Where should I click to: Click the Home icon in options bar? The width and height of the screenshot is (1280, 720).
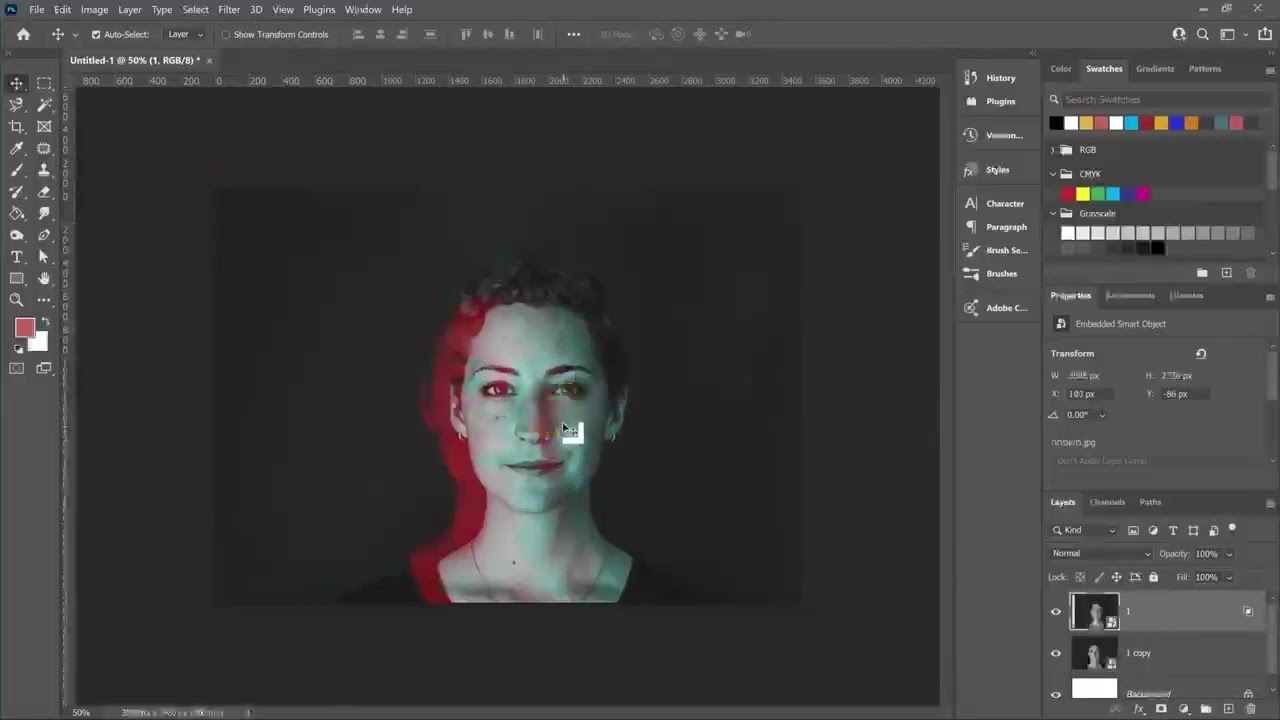pyautogui.click(x=23, y=34)
